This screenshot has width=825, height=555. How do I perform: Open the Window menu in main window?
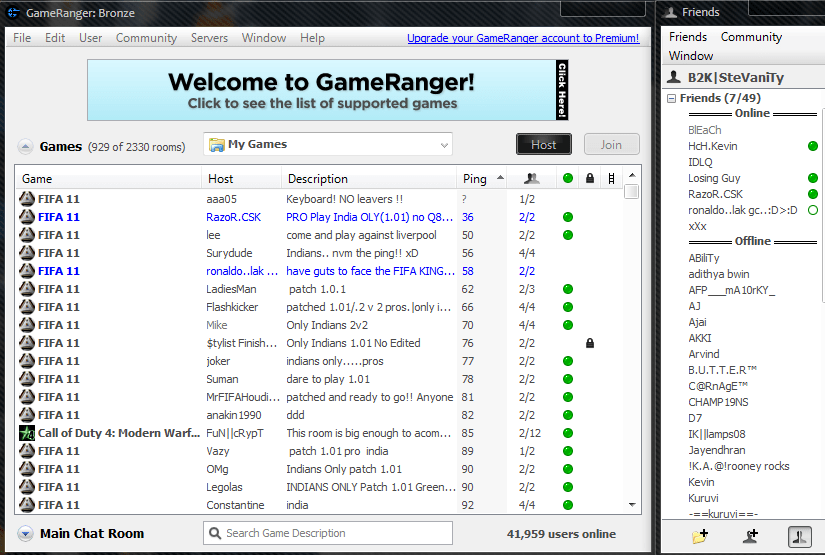point(264,38)
